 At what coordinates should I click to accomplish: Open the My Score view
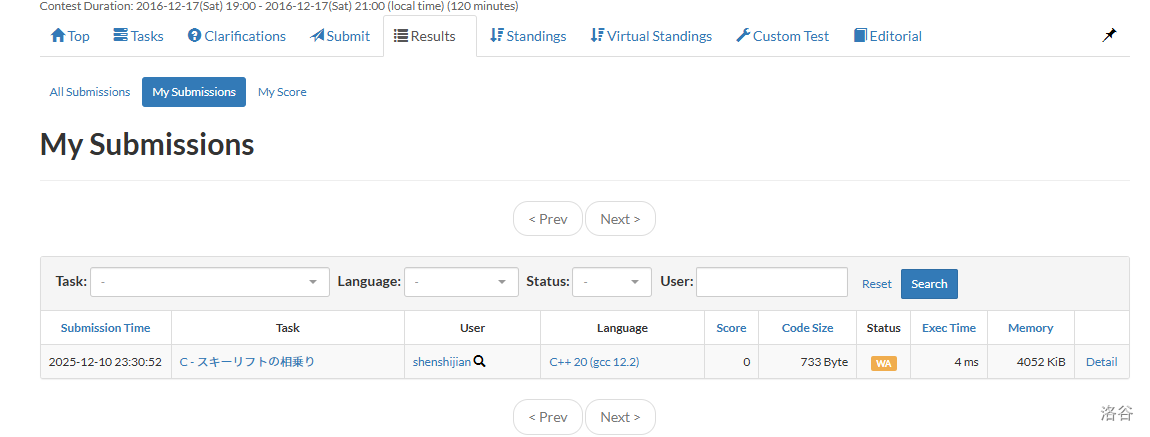282,92
